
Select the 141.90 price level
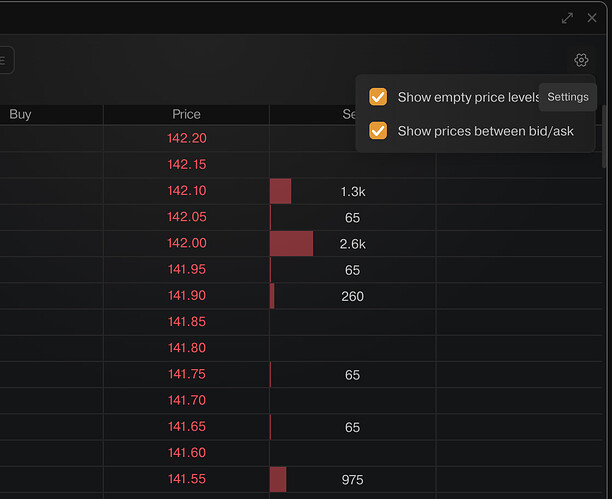(x=187, y=296)
